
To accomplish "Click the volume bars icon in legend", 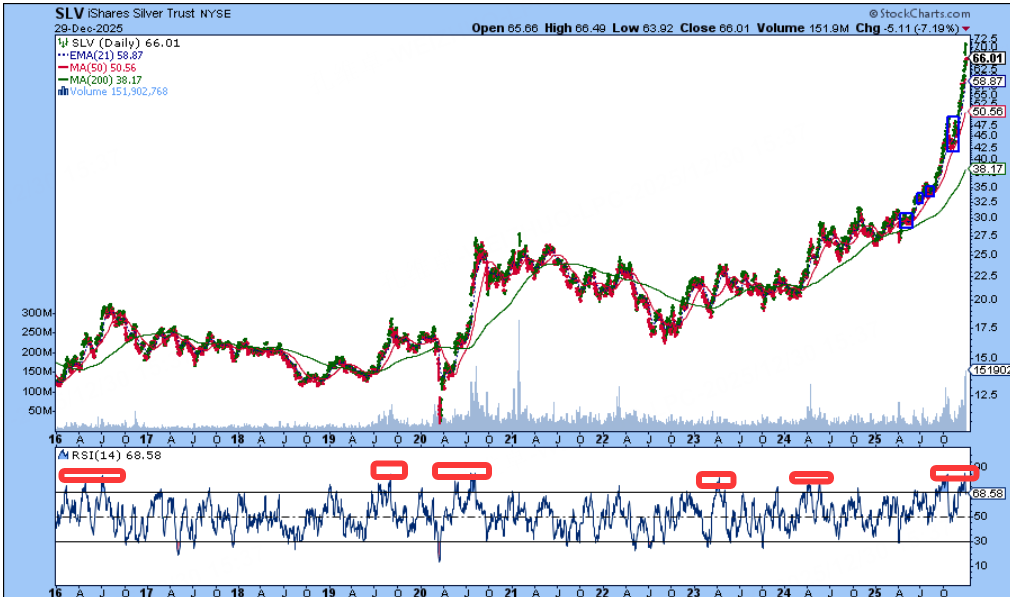I will point(63,91).
